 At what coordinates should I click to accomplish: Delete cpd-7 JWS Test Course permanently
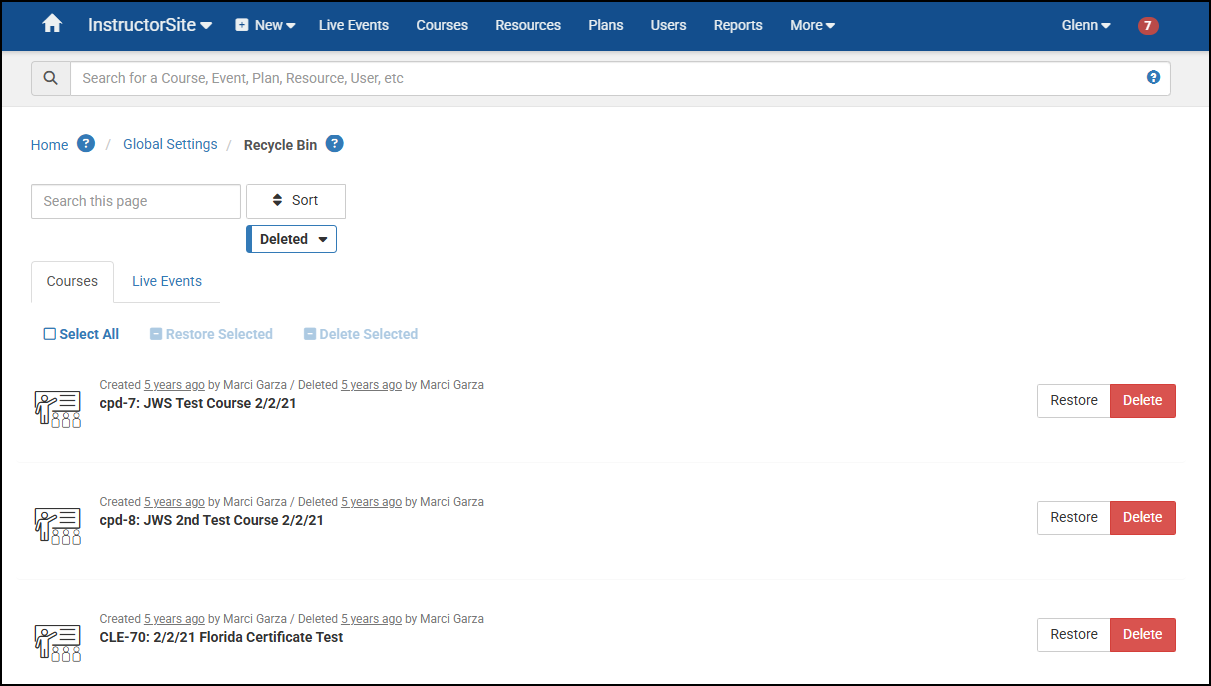click(1143, 400)
